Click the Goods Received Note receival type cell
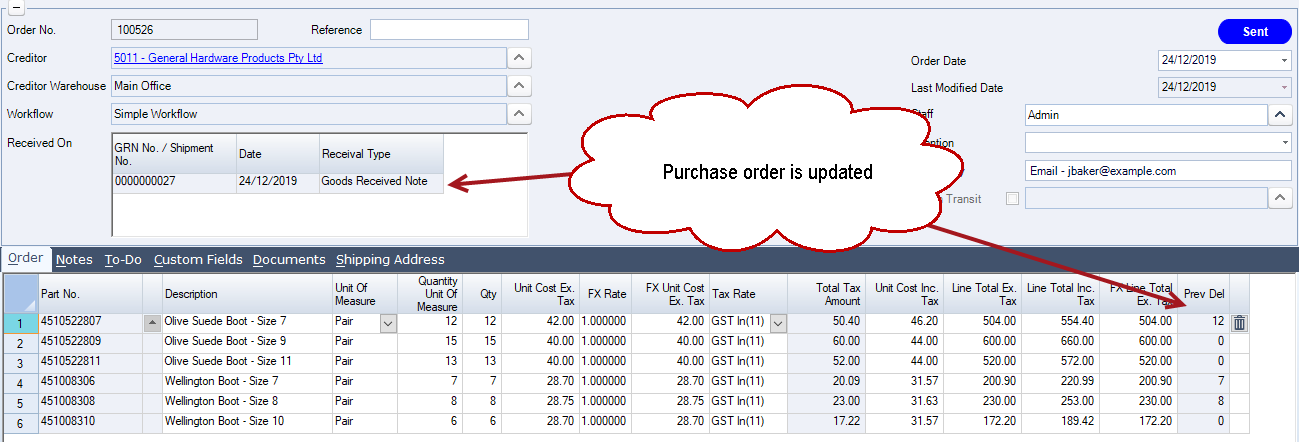 coord(381,182)
